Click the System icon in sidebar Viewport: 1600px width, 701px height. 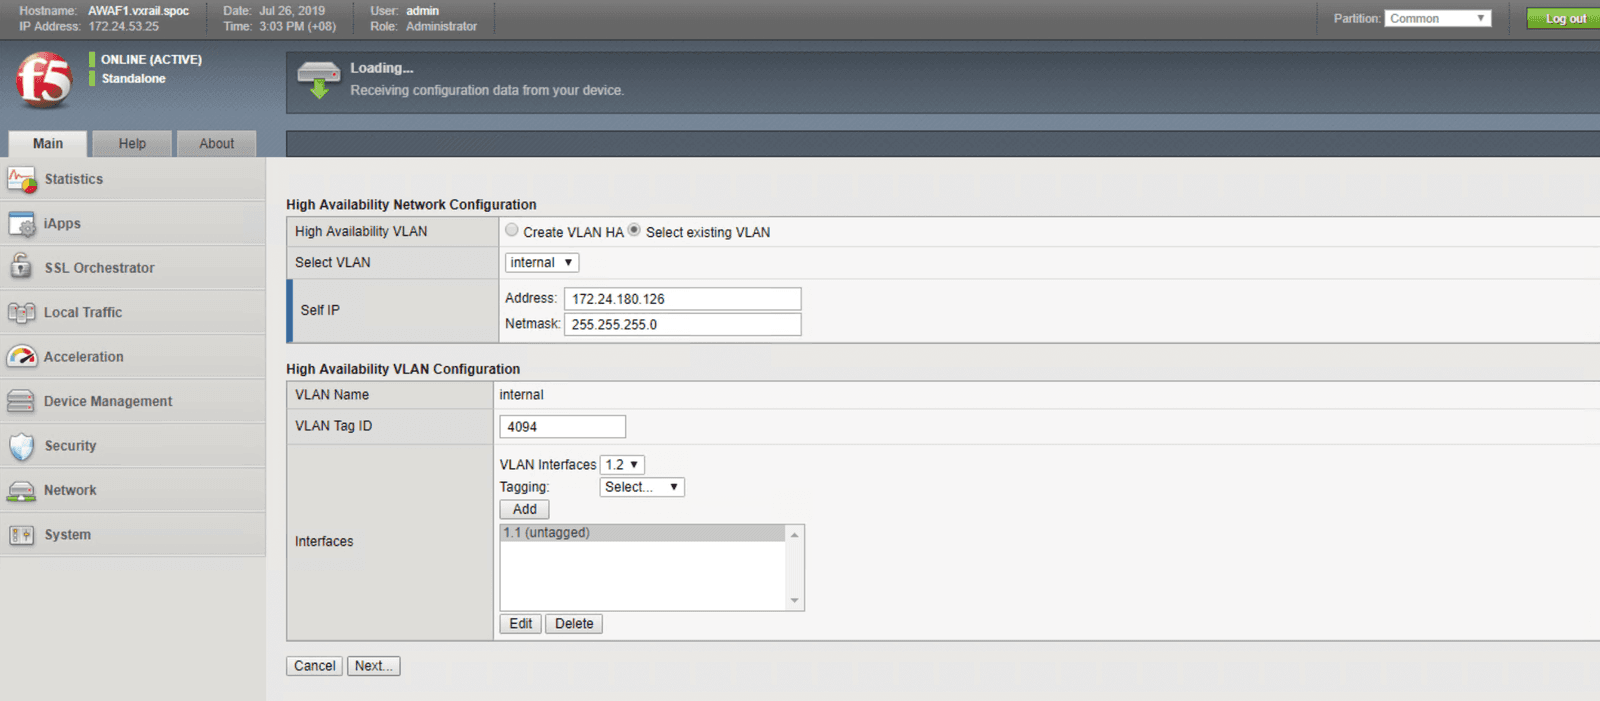pyautogui.click(x=21, y=535)
